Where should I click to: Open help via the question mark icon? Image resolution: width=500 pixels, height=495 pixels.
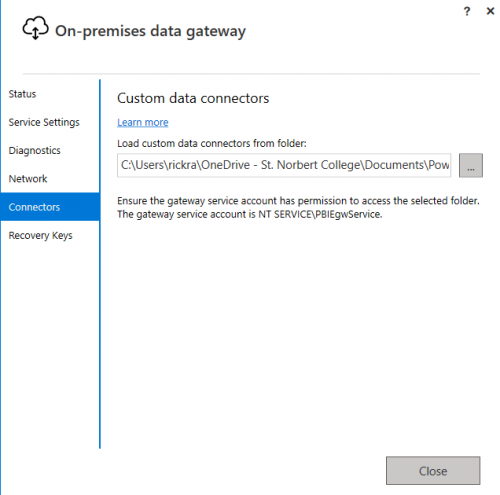[467, 12]
